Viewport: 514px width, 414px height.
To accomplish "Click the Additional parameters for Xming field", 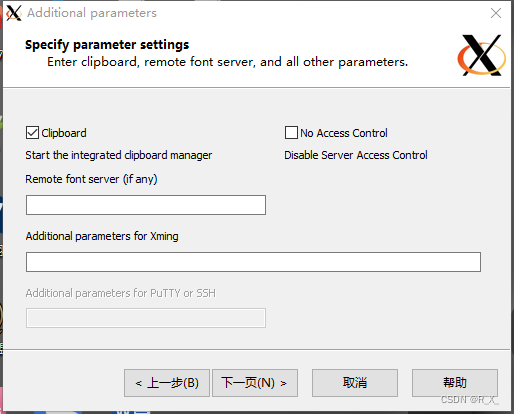I will point(253,262).
